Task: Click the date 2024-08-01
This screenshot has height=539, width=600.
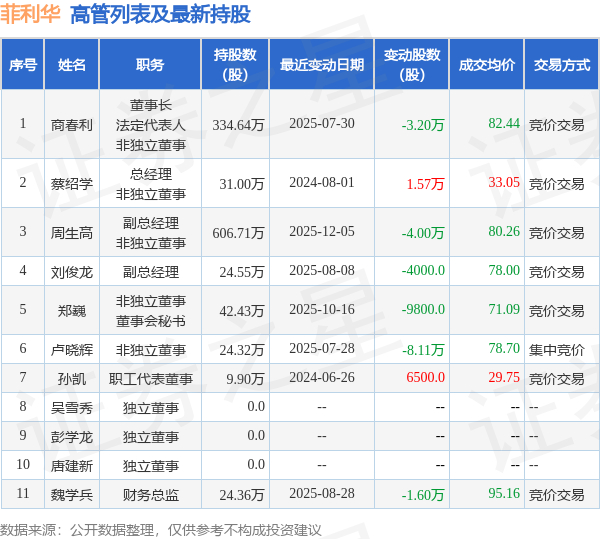Action: [x=322, y=182]
